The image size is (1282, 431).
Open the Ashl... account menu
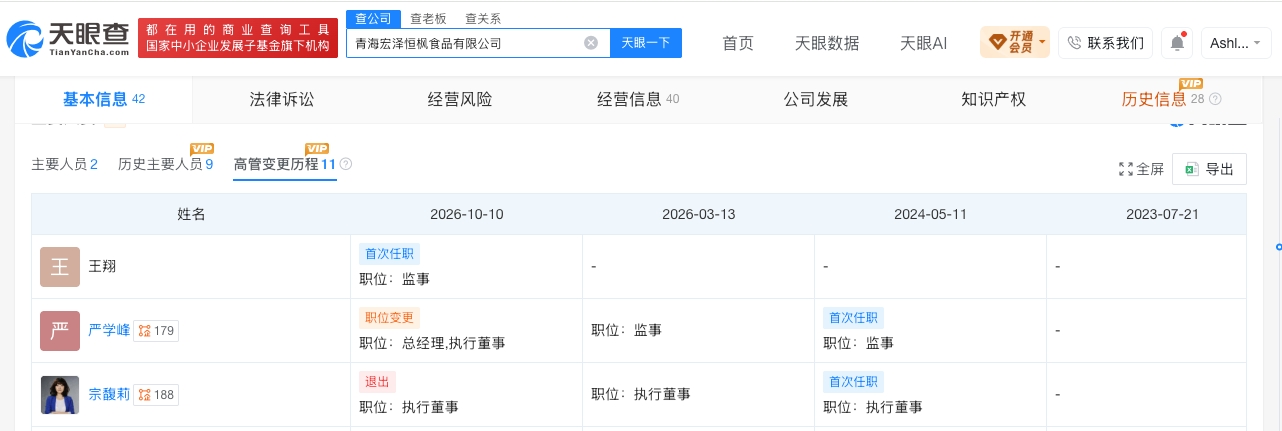1235,43
